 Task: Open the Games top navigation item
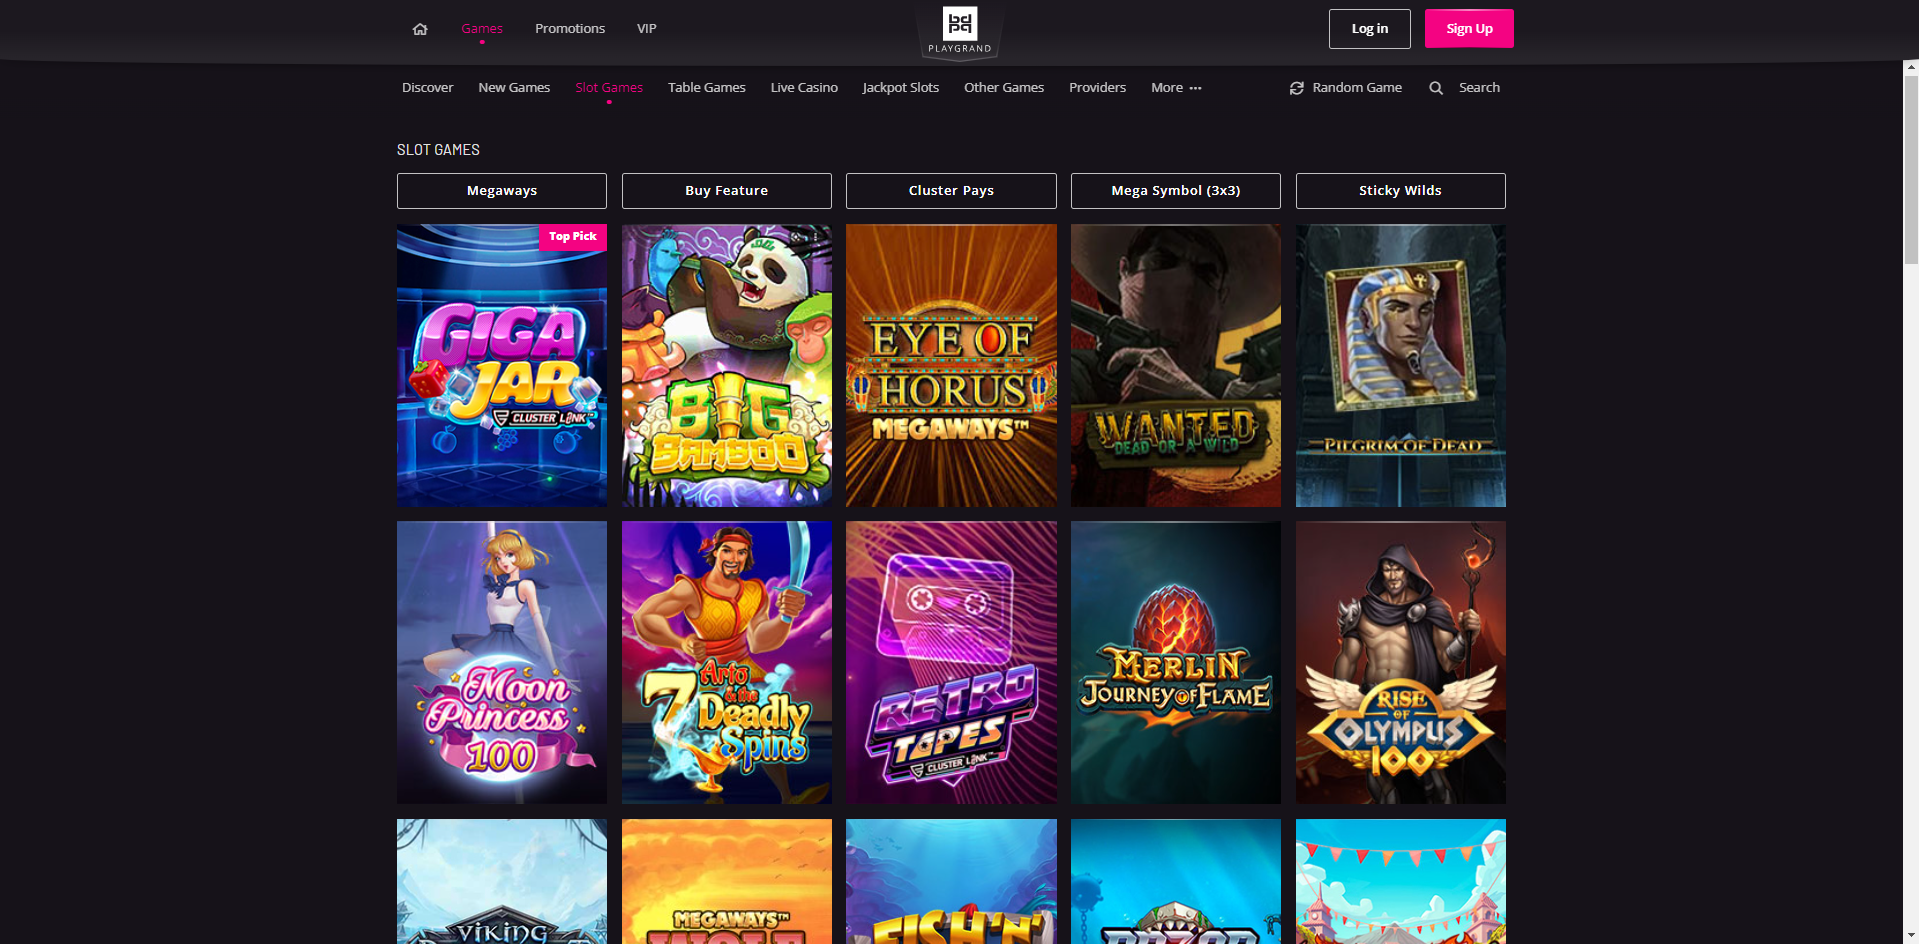(x=482, y=29)
